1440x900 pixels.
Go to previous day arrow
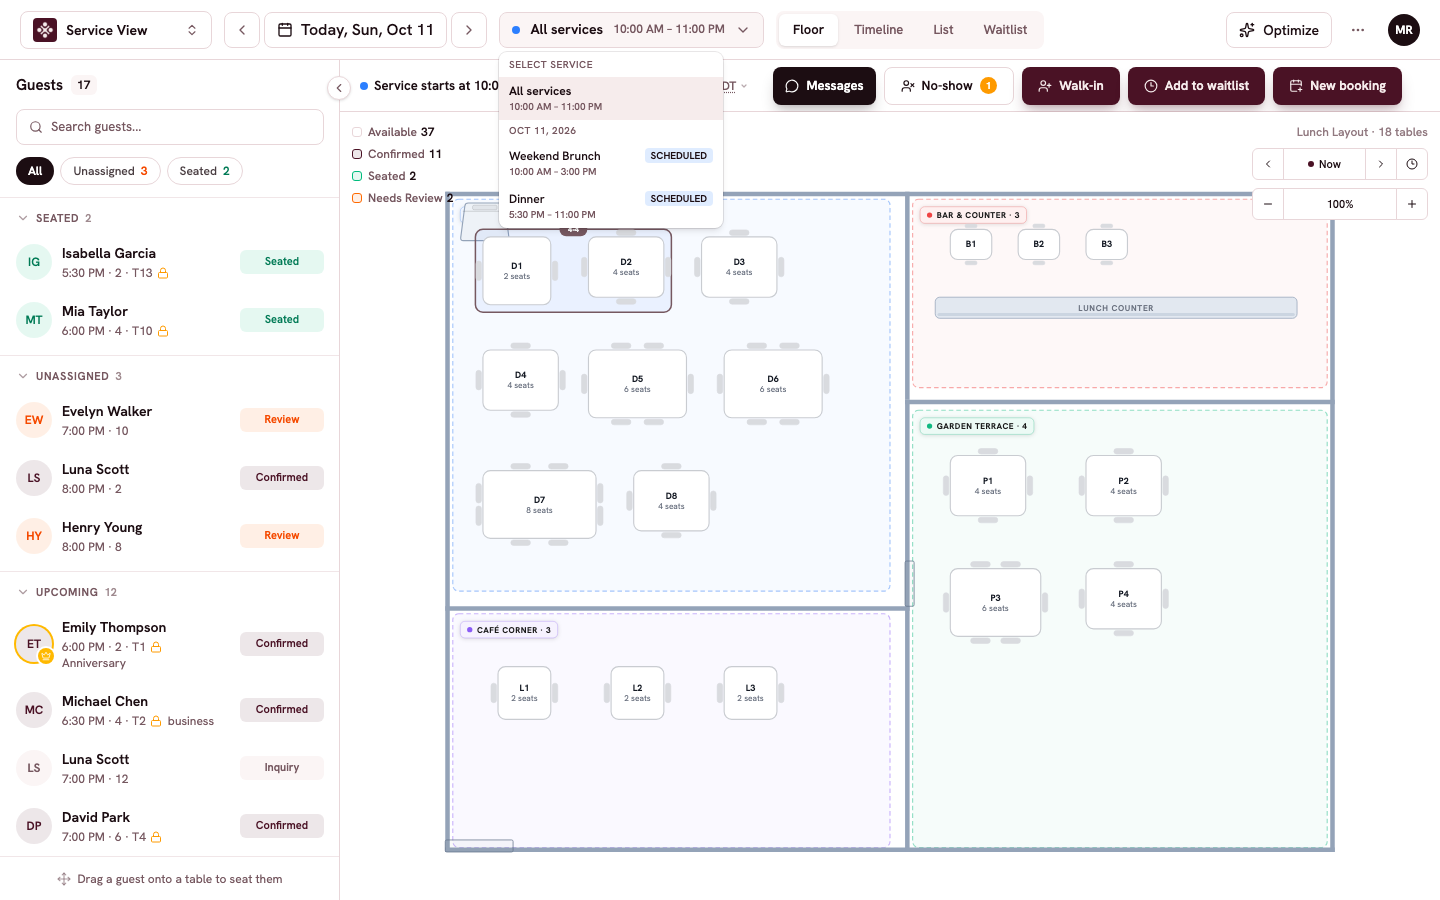pos(242,30)
